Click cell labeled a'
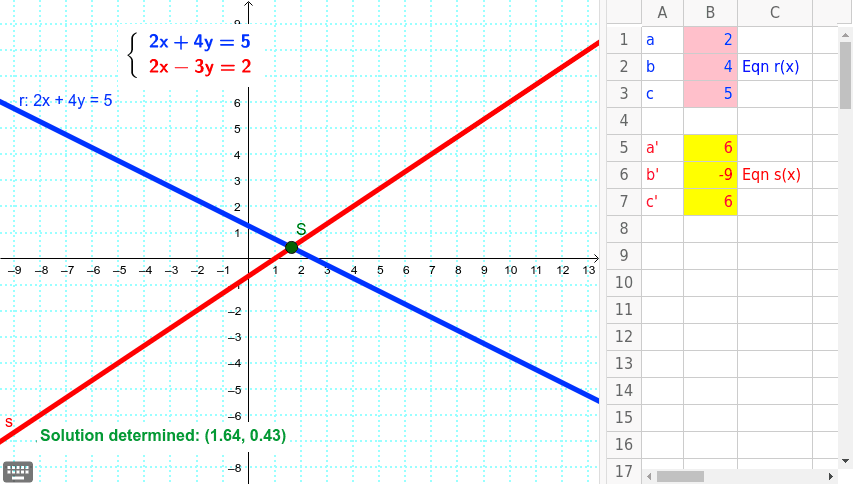The image size is (855, 486). tap(663, 148)
